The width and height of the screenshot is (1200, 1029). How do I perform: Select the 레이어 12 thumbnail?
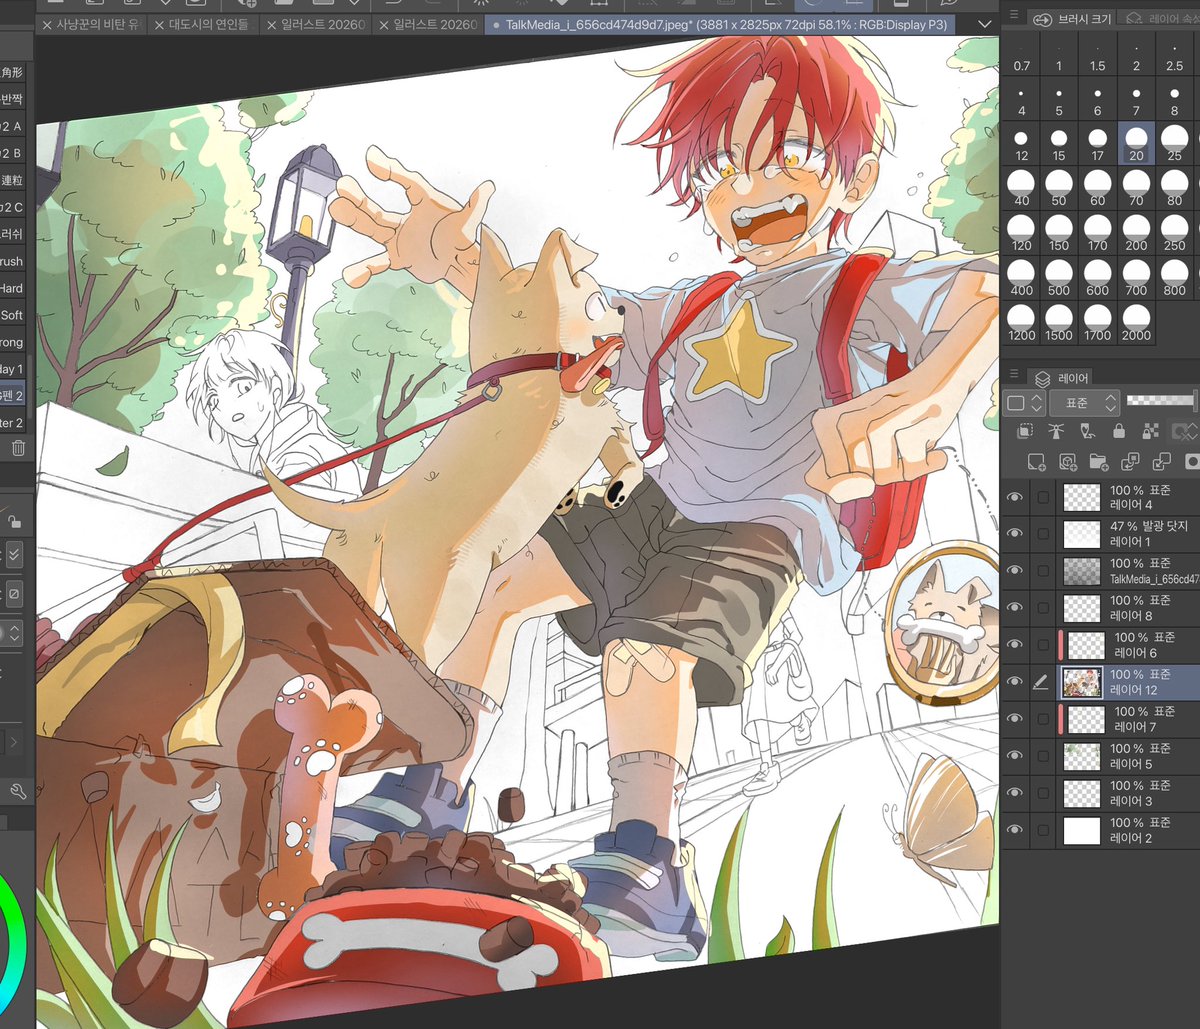tap(1081, 682)
